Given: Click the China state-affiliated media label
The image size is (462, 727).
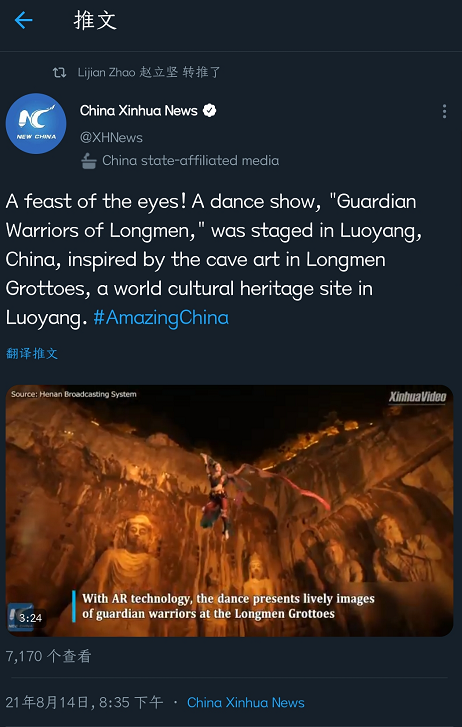Looking at the screenshot, I should click(191, 160).
